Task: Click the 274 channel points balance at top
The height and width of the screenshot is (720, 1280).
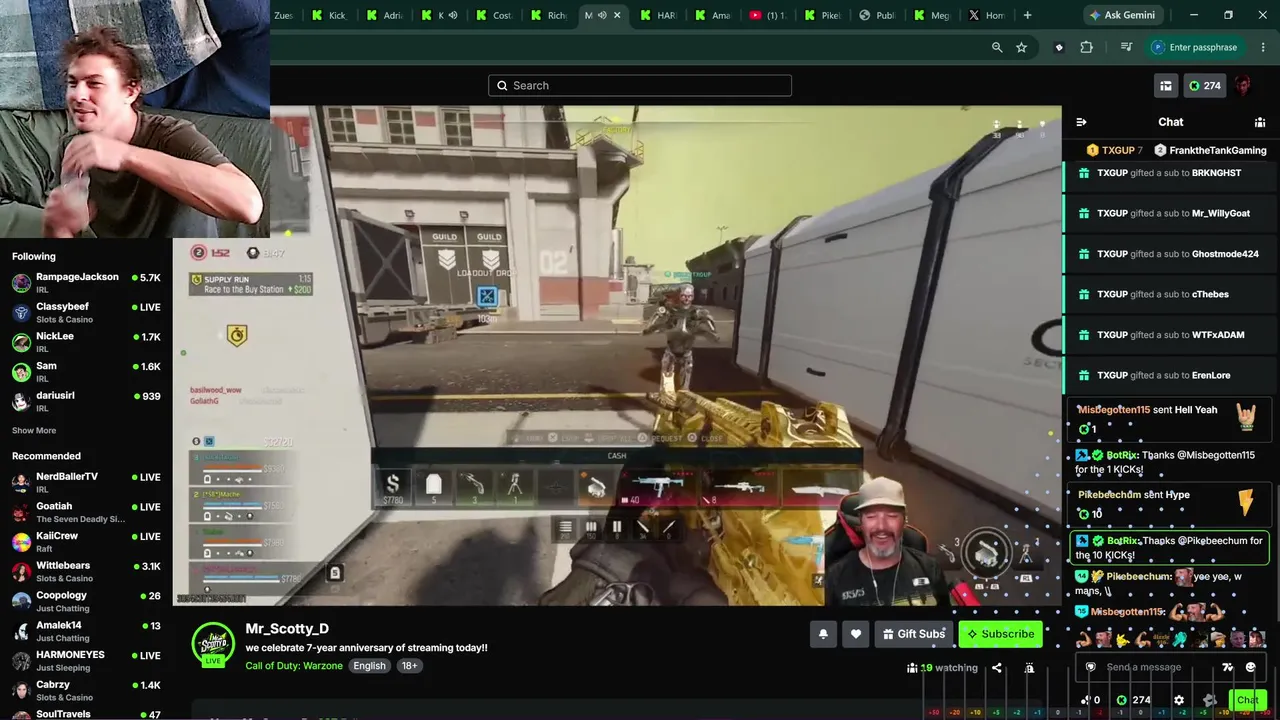Action: click(1204, 86)
